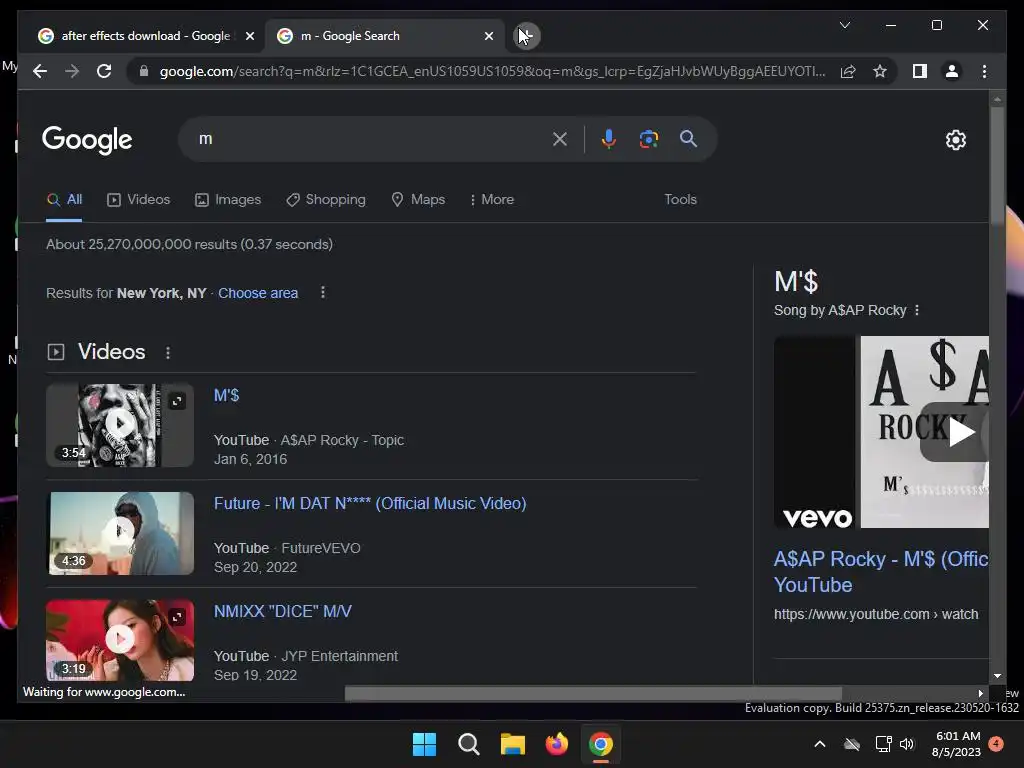Click the scroll-right arrow
This screenshot has height=768, width=1024.
[x=980, y=693]
